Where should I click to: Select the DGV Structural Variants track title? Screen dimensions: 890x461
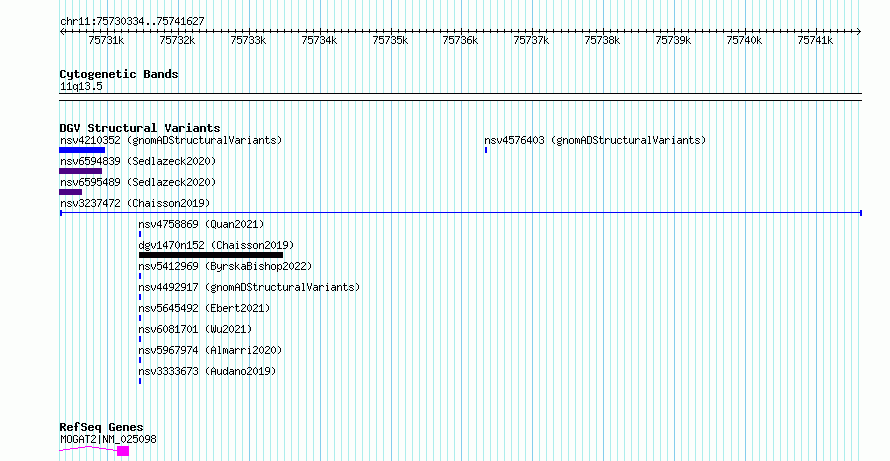(140, 128)
